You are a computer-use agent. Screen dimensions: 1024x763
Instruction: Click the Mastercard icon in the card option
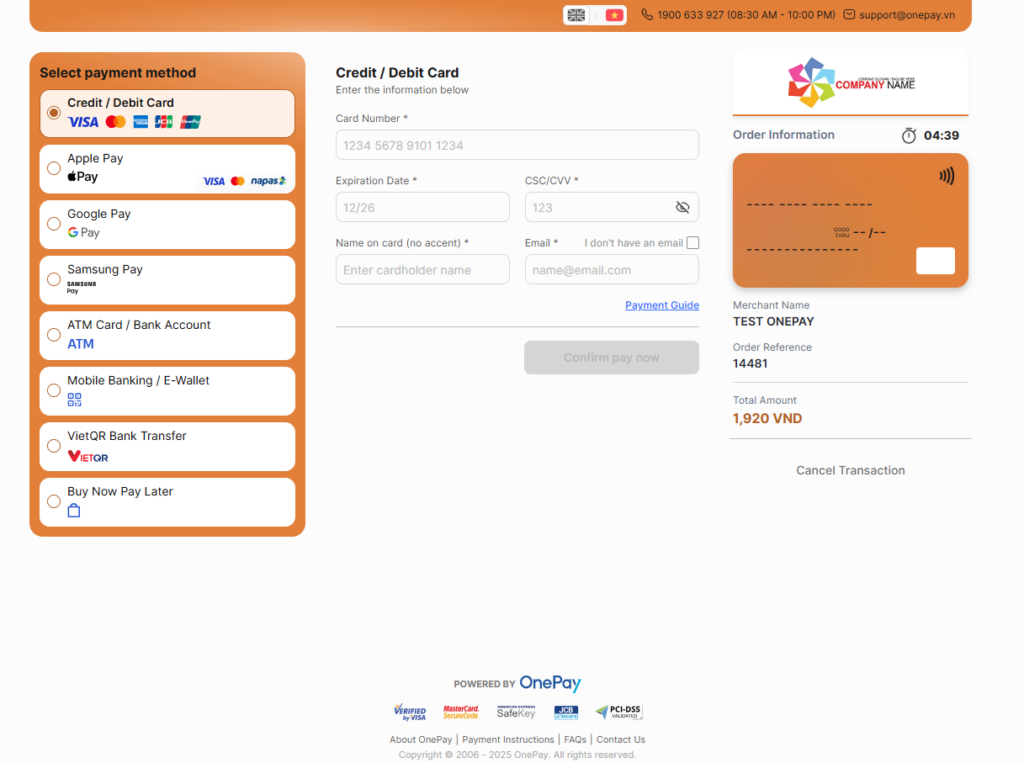pyautogui.click(x=115, y=122)
